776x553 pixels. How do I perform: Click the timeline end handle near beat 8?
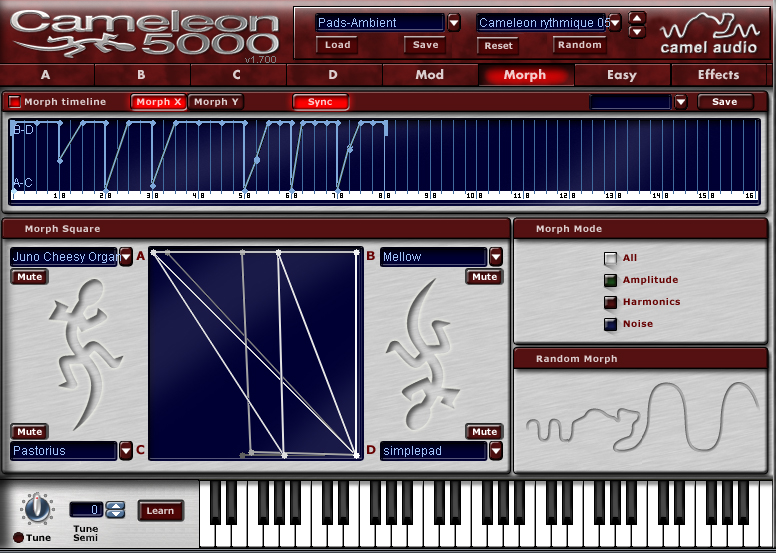coord(386,128)
